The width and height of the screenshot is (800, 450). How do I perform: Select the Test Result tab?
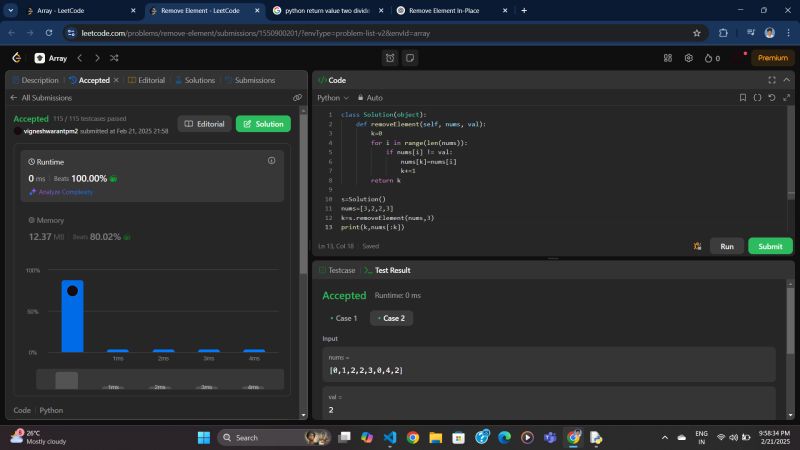pos(388,270)
